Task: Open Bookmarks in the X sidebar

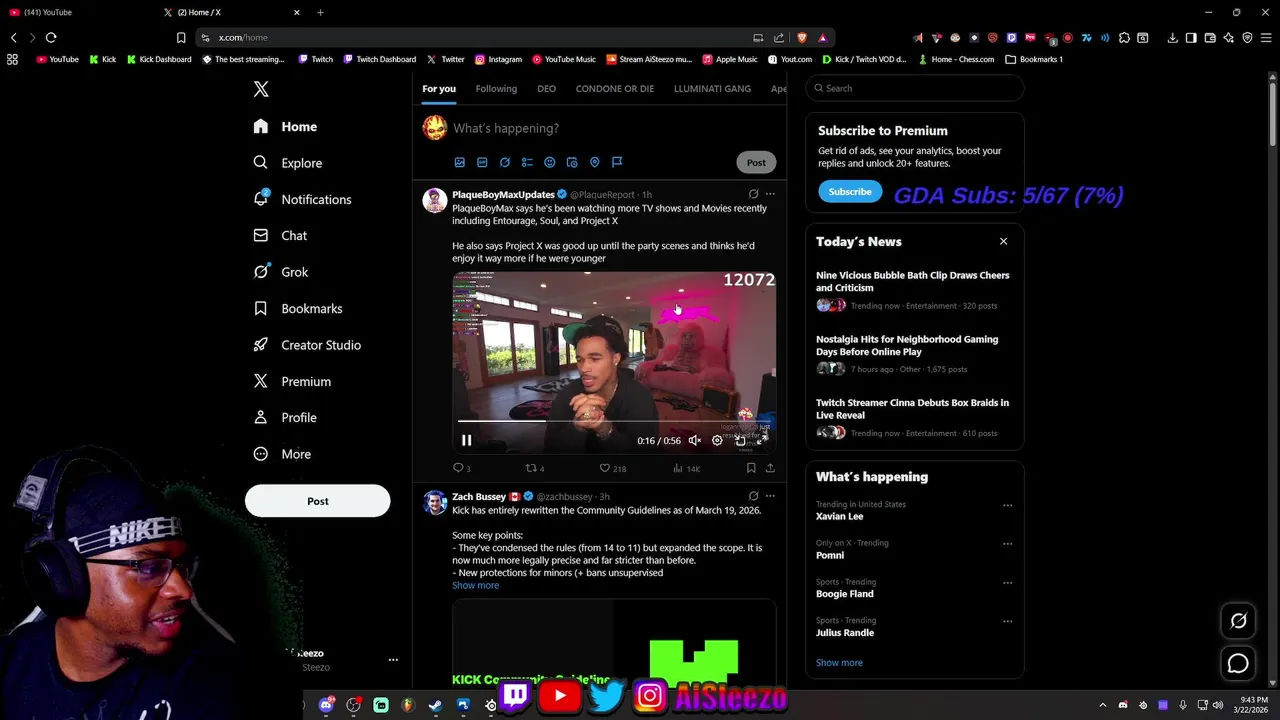Action: click(x=297, y=308)
